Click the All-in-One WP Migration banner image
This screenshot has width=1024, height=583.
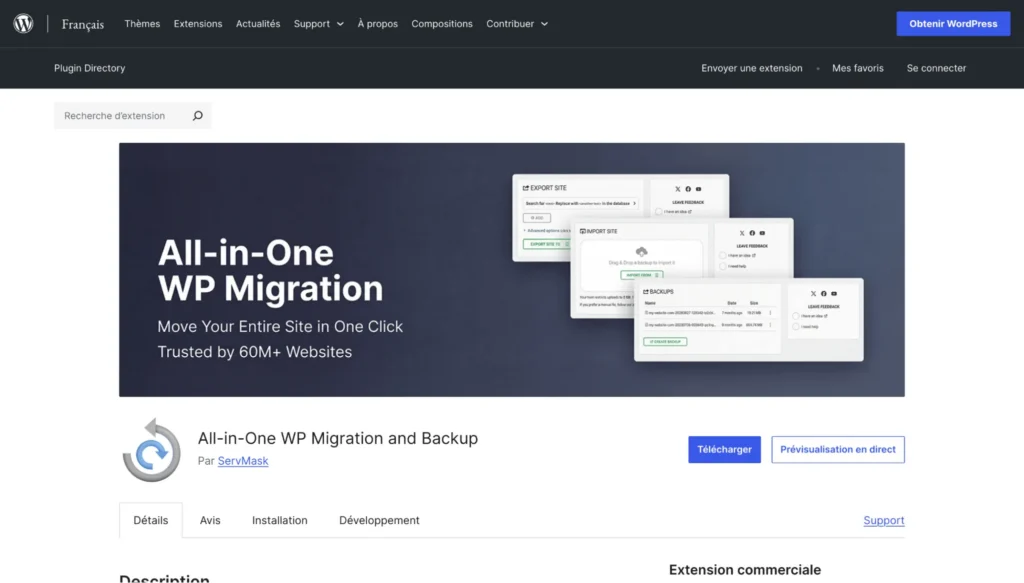point(512,270)
